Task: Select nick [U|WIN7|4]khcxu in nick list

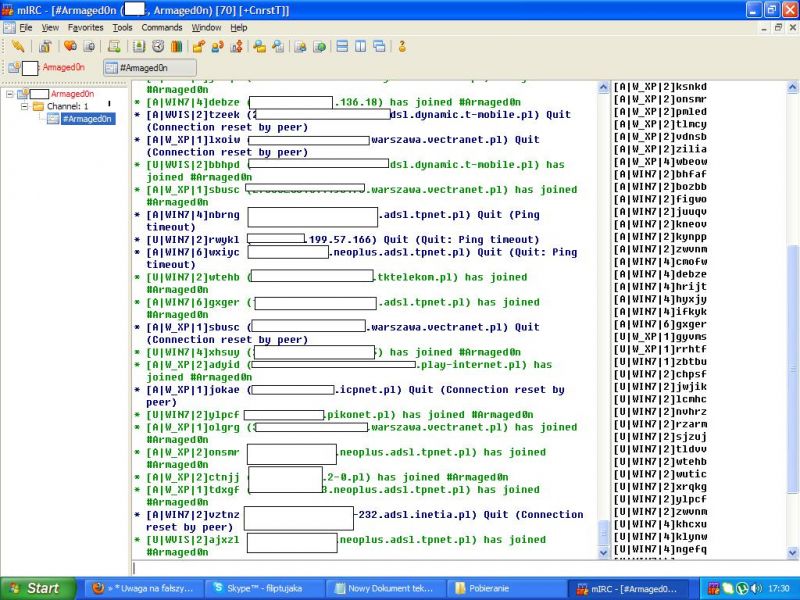Action: (660, 524)
